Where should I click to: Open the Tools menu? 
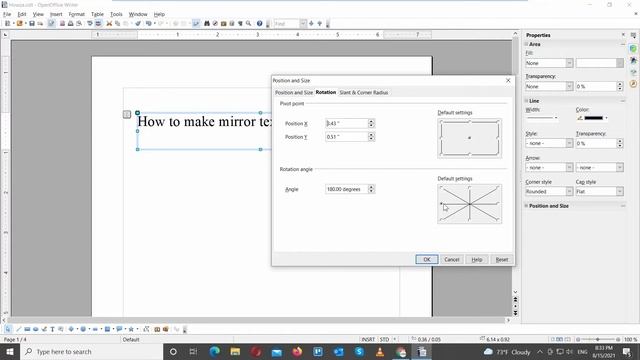pyautogui.click(x=116, y=14)
